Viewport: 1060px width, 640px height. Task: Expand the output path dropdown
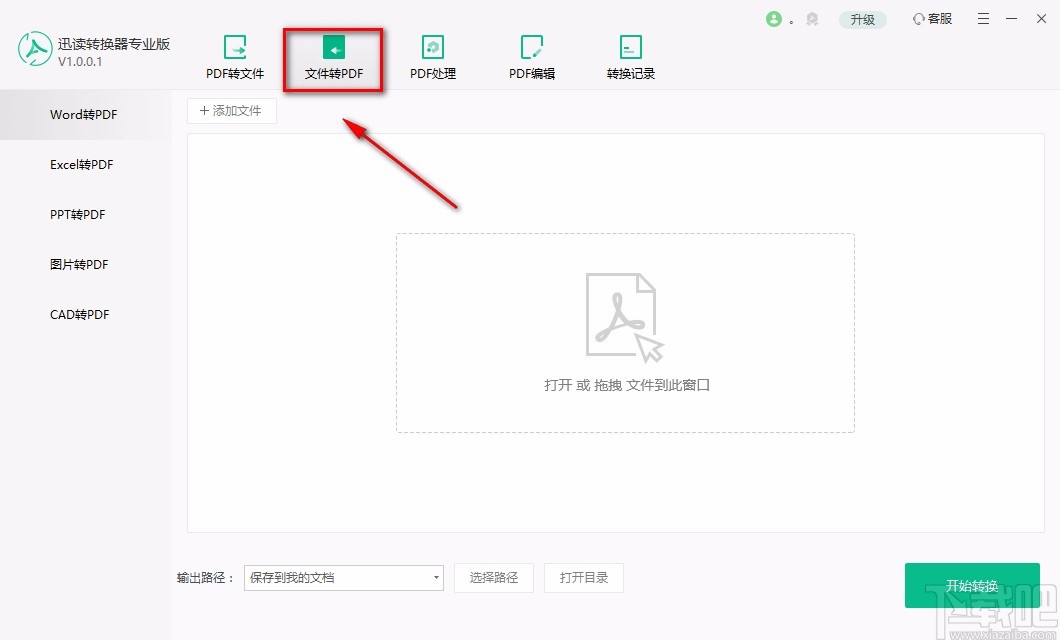[435, 578]
